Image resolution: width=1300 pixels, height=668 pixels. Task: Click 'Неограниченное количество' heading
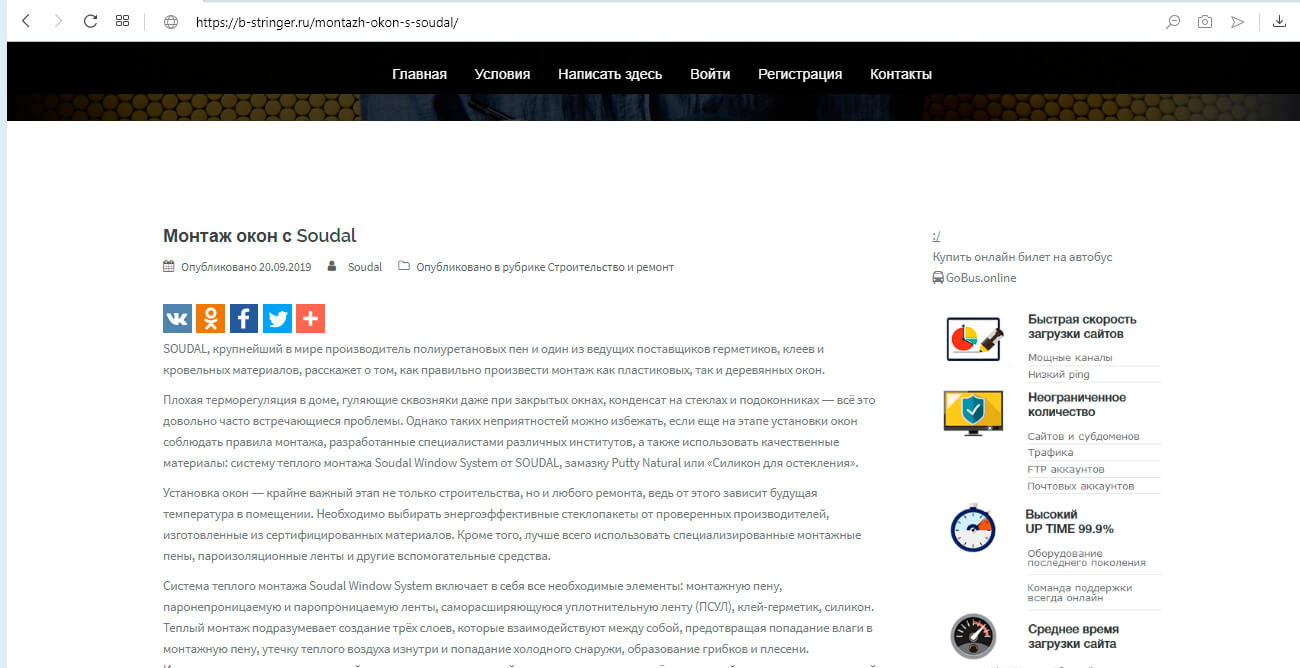pyautogui.click(x=1077, y=404)
